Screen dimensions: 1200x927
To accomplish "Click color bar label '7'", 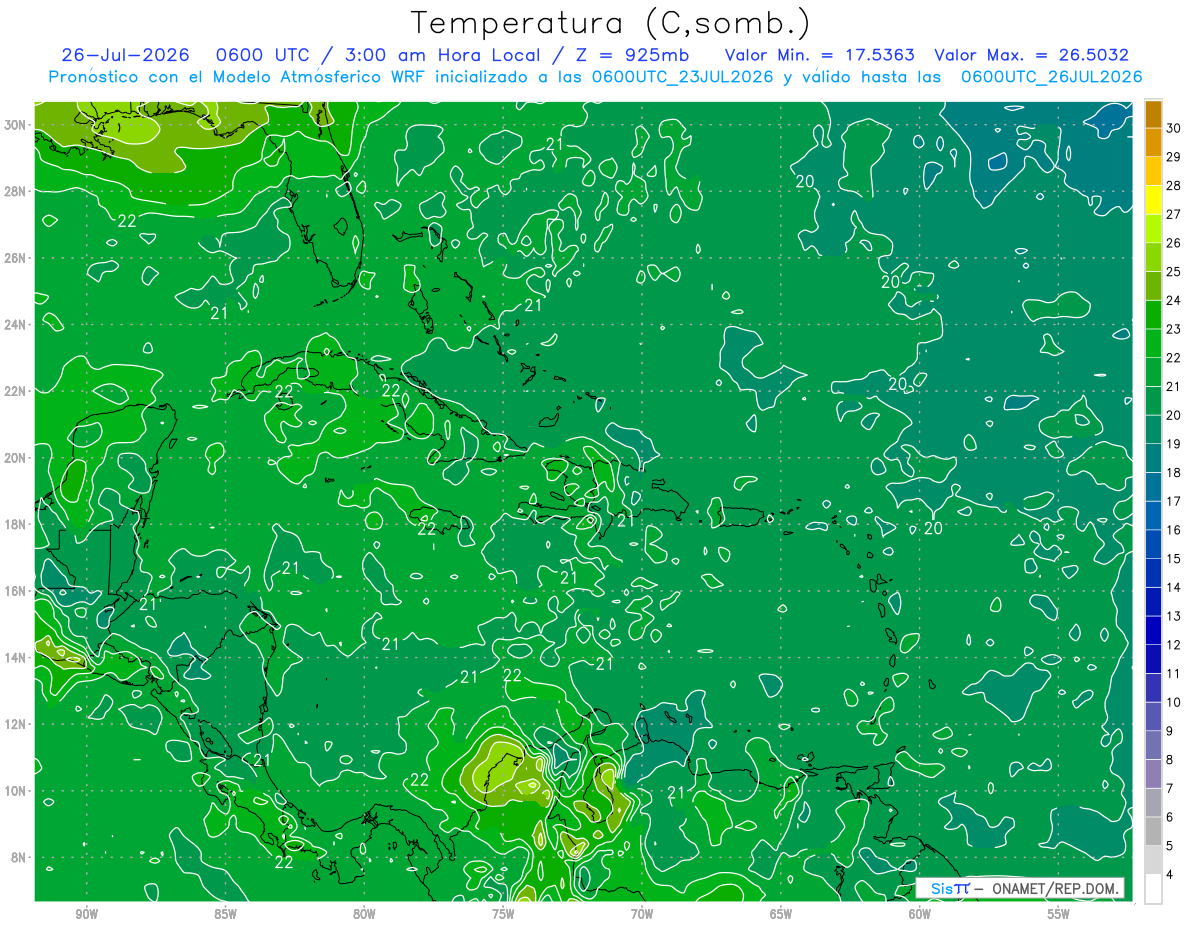I will 1170,789.
